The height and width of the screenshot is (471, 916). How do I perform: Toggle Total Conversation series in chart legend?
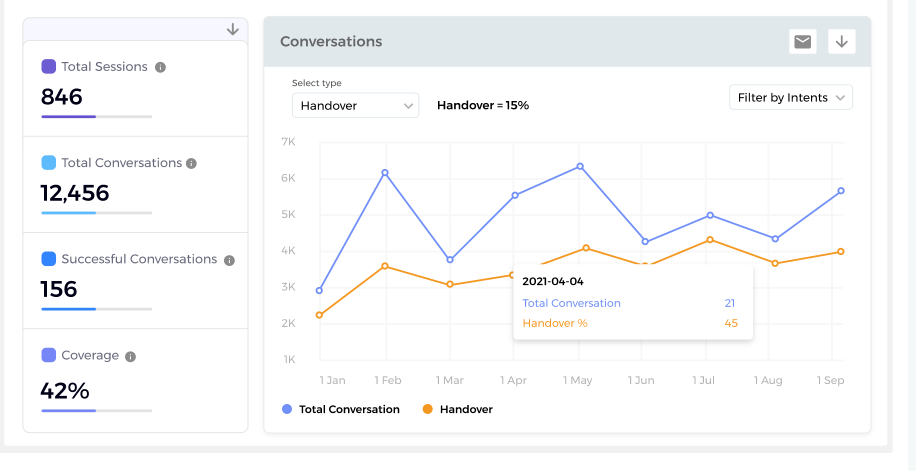coord(341,409)
